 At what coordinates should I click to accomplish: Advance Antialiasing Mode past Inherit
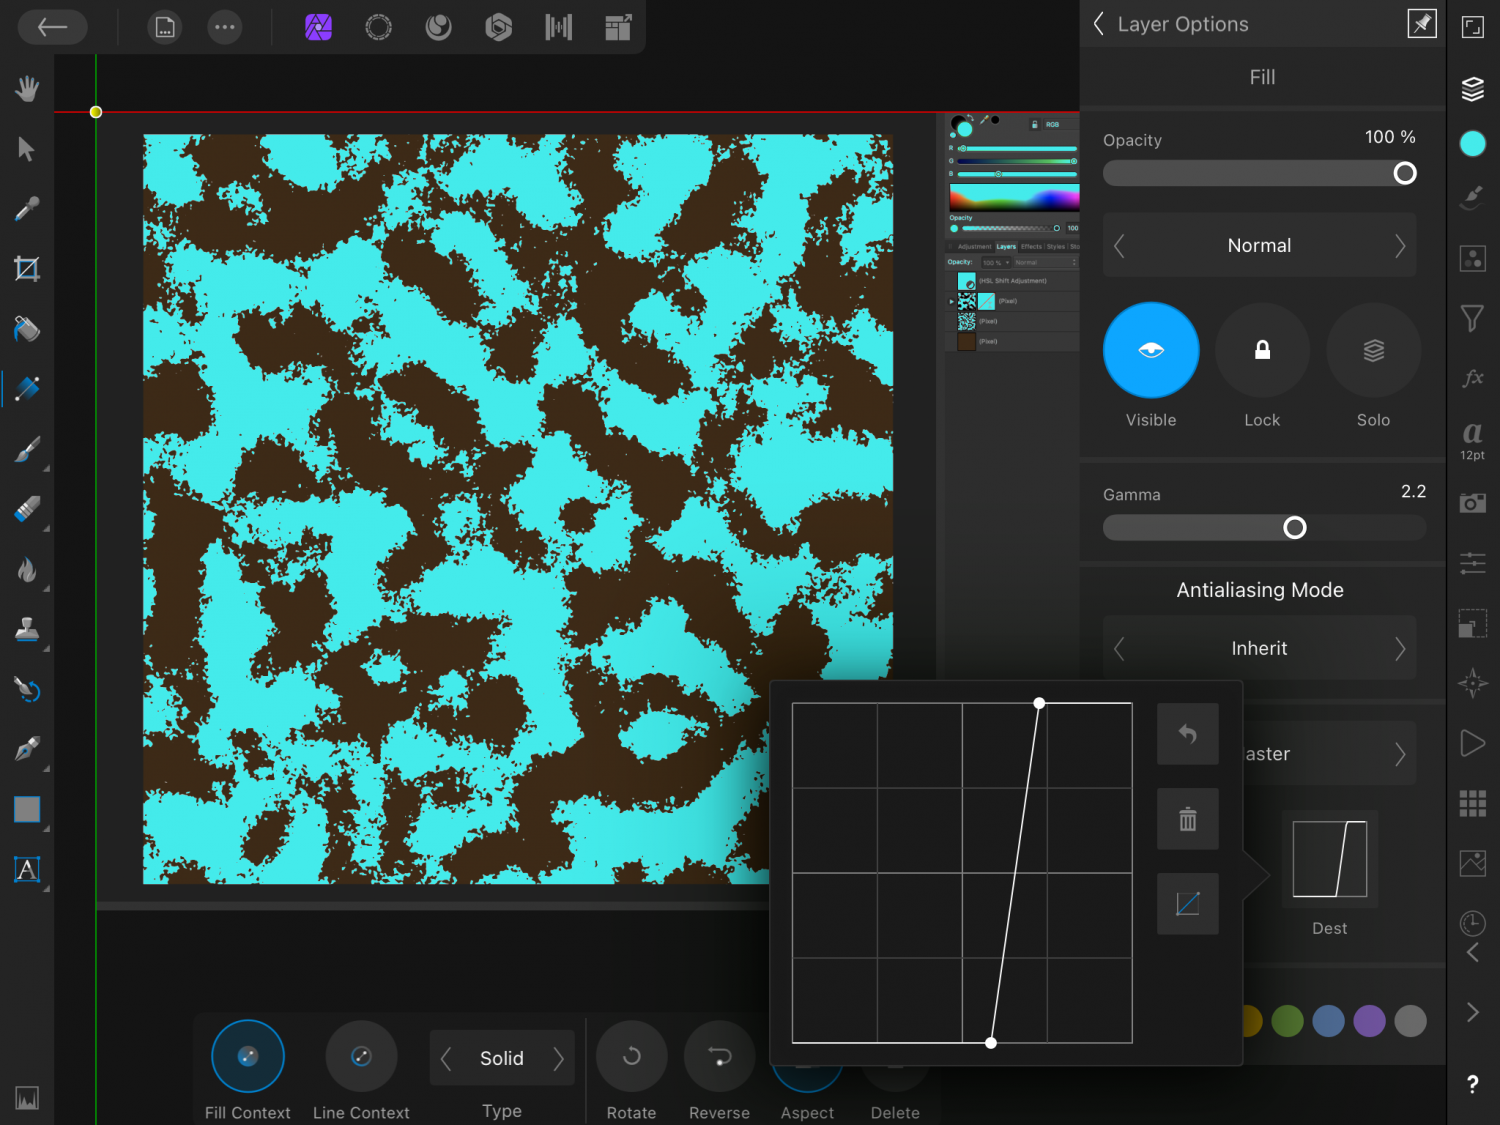pyautogui.click(x=1400, y=649)
